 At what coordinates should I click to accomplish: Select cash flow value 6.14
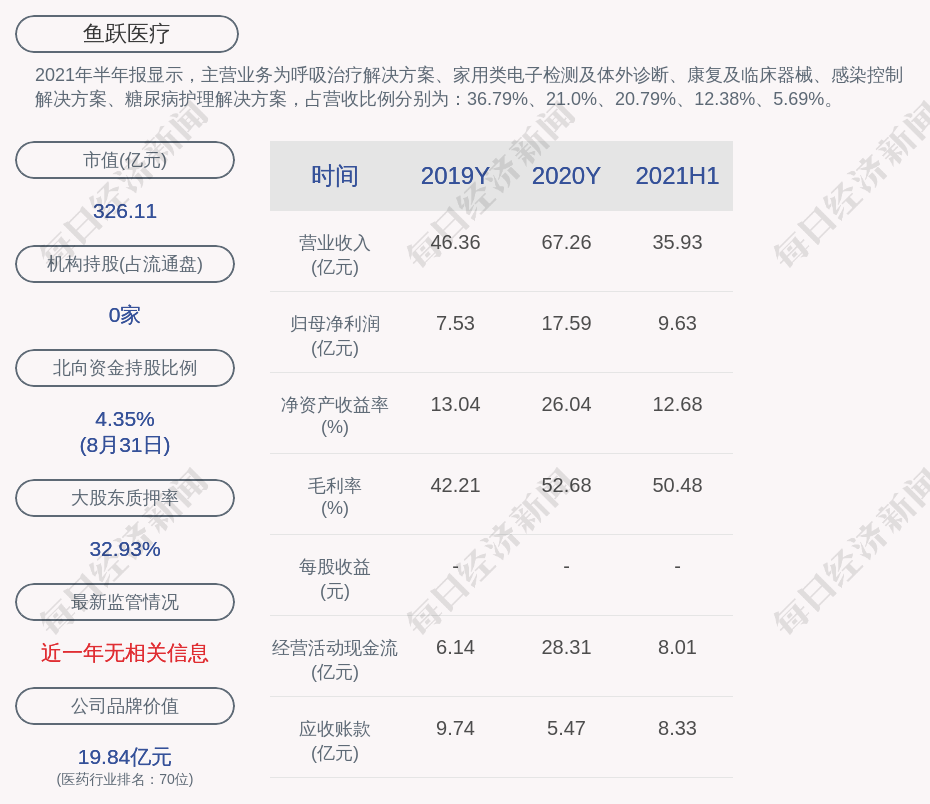[x=455, y=647]
